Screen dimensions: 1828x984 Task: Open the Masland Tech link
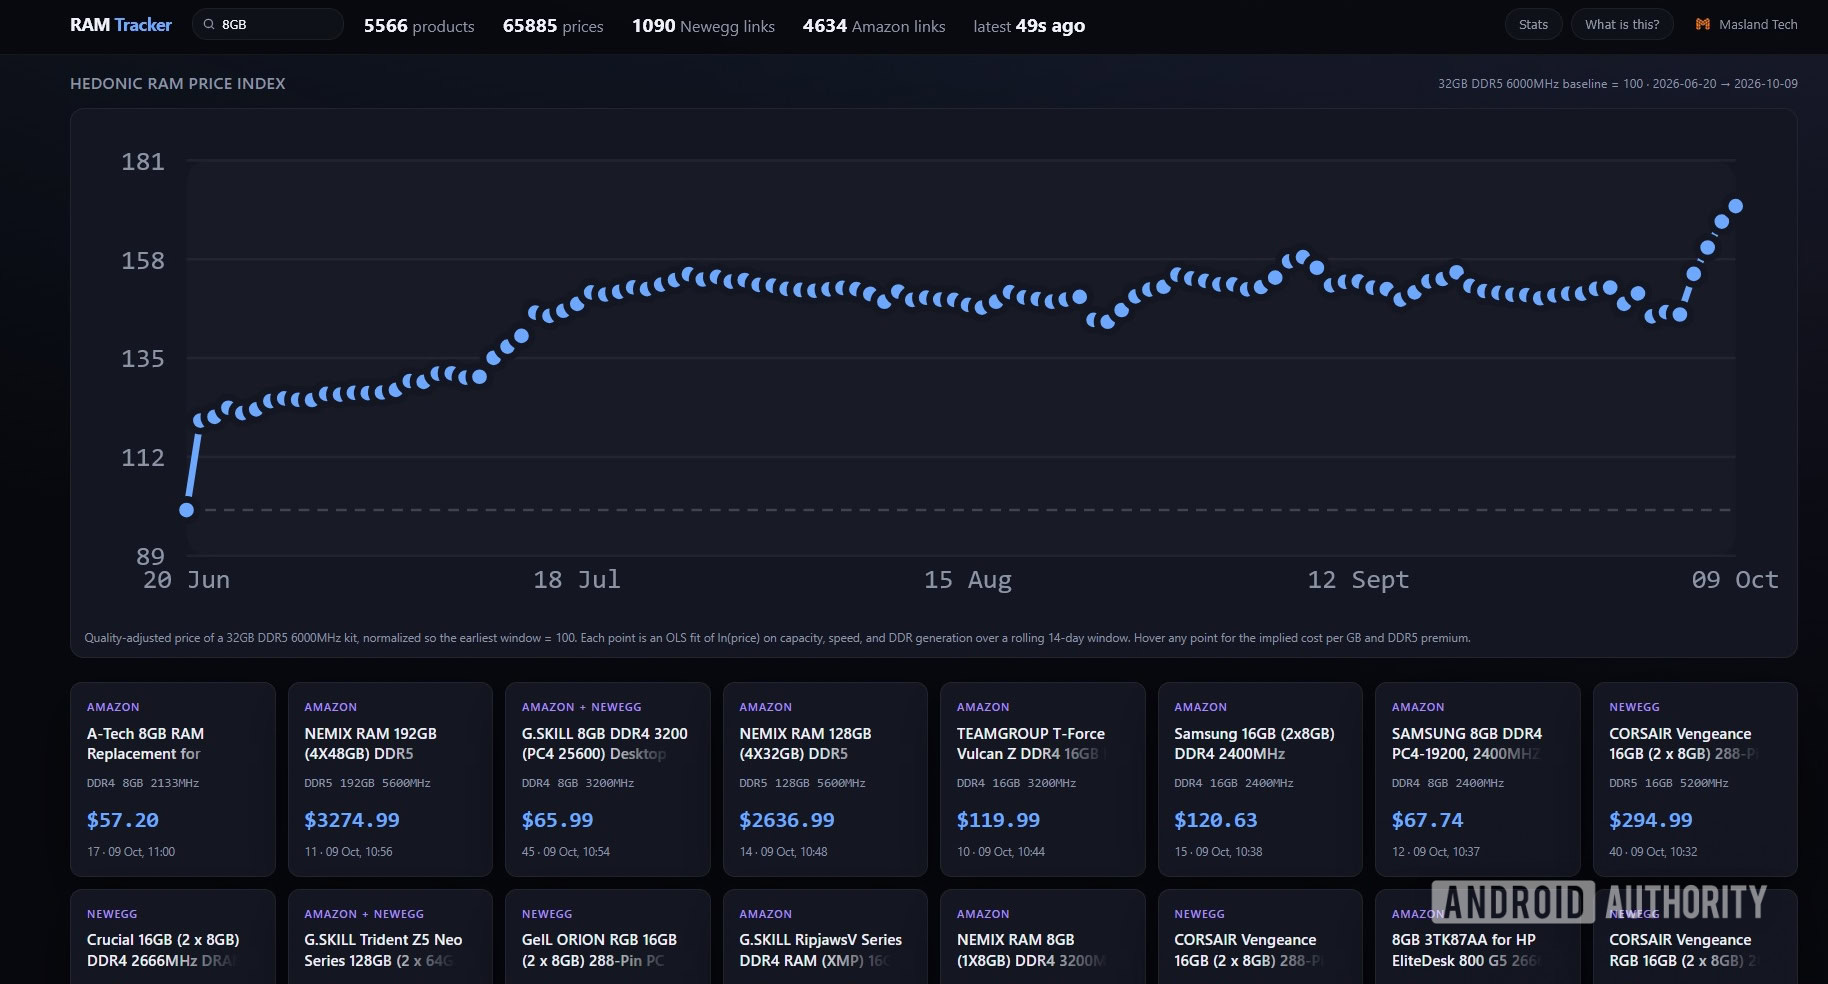[1747, 25]
